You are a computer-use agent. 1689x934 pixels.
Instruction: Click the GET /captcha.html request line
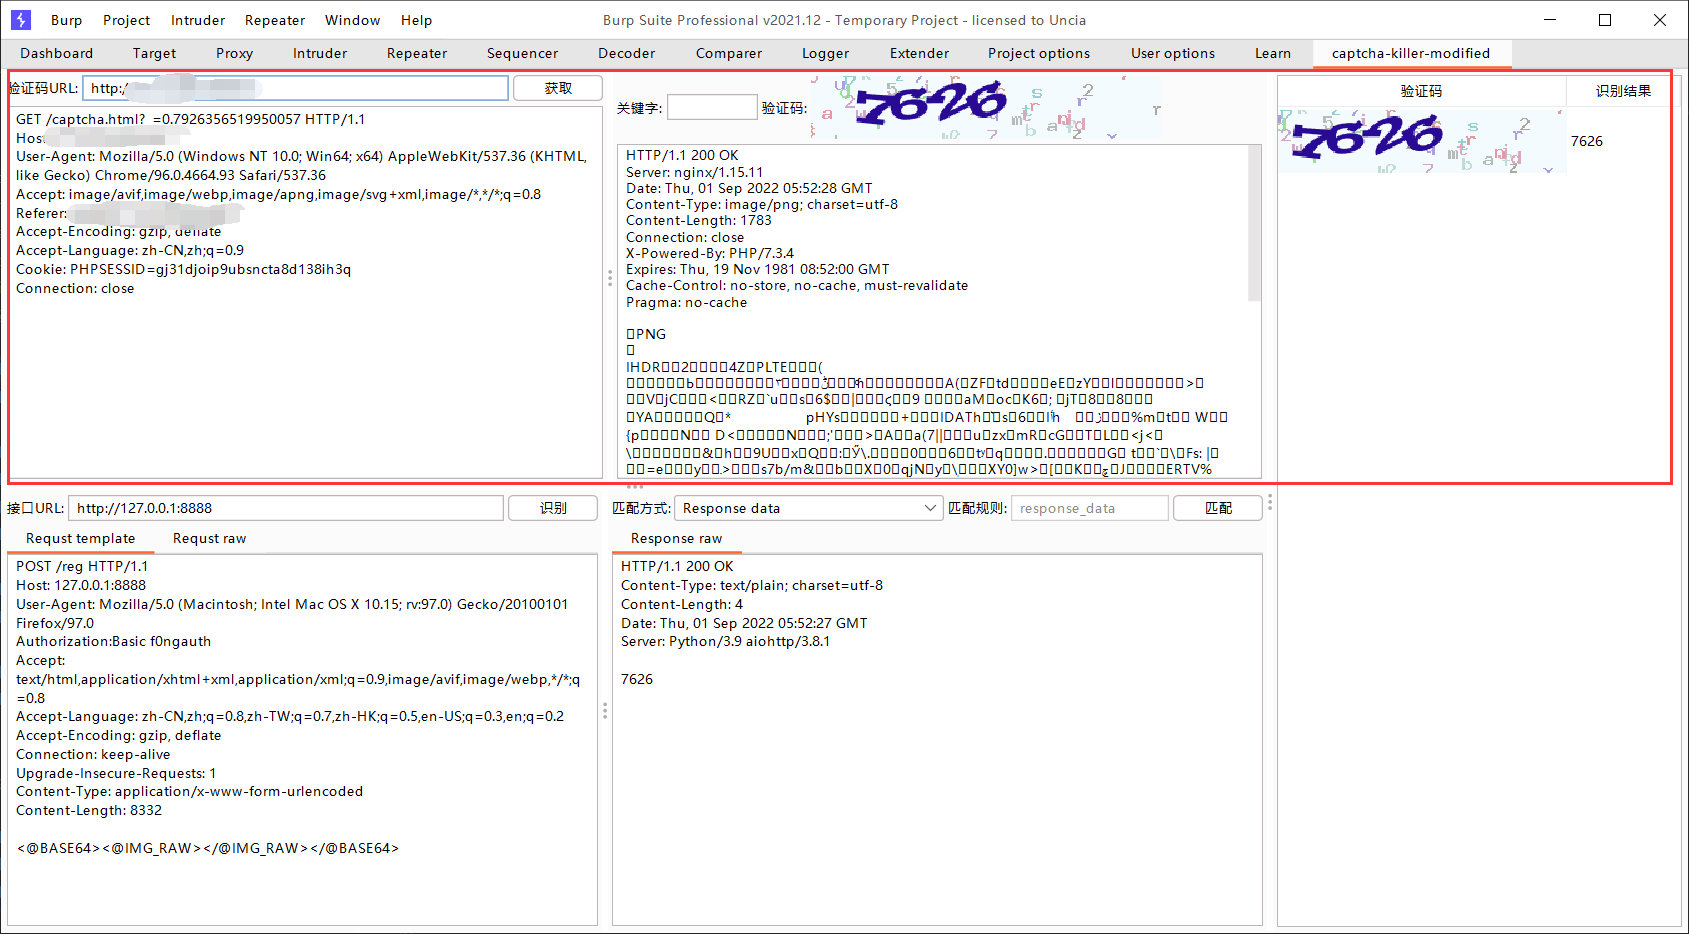(190, 119)
